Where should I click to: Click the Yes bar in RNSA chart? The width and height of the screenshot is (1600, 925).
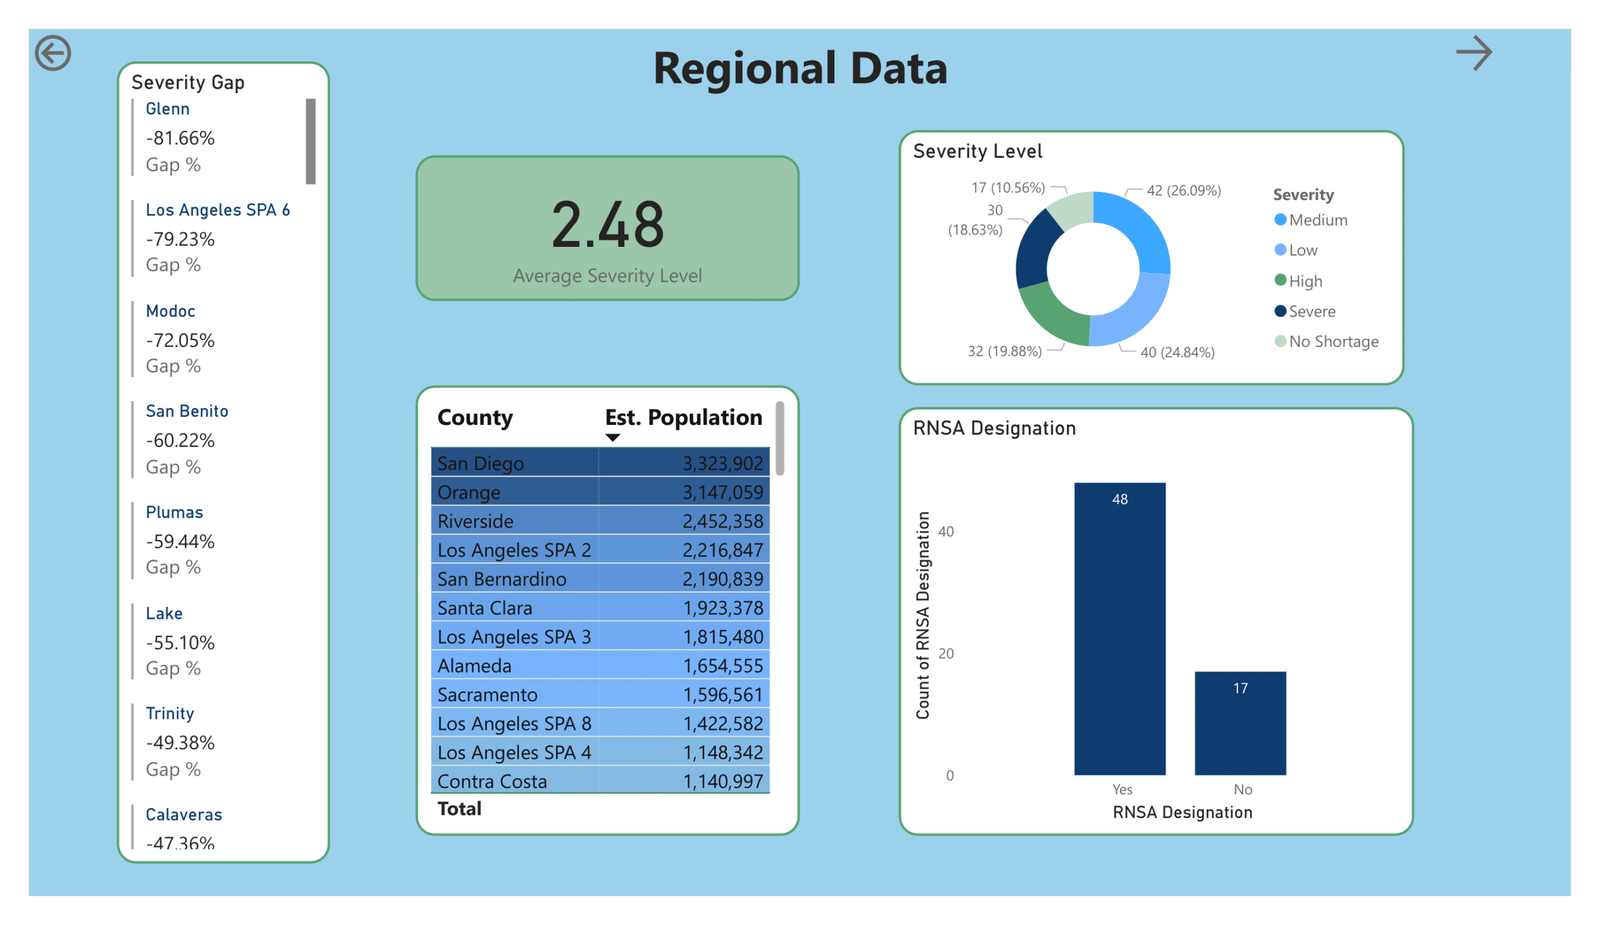pos(1119,628)
